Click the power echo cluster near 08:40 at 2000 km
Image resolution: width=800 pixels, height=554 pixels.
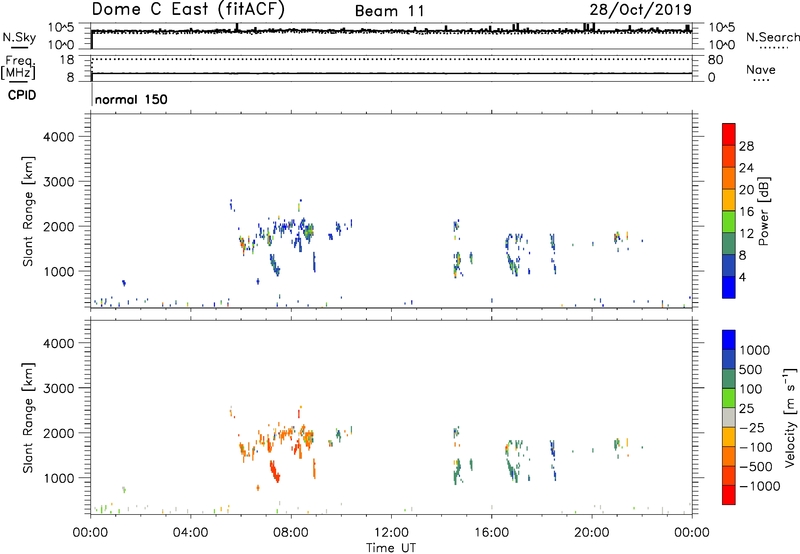(308, 231)
